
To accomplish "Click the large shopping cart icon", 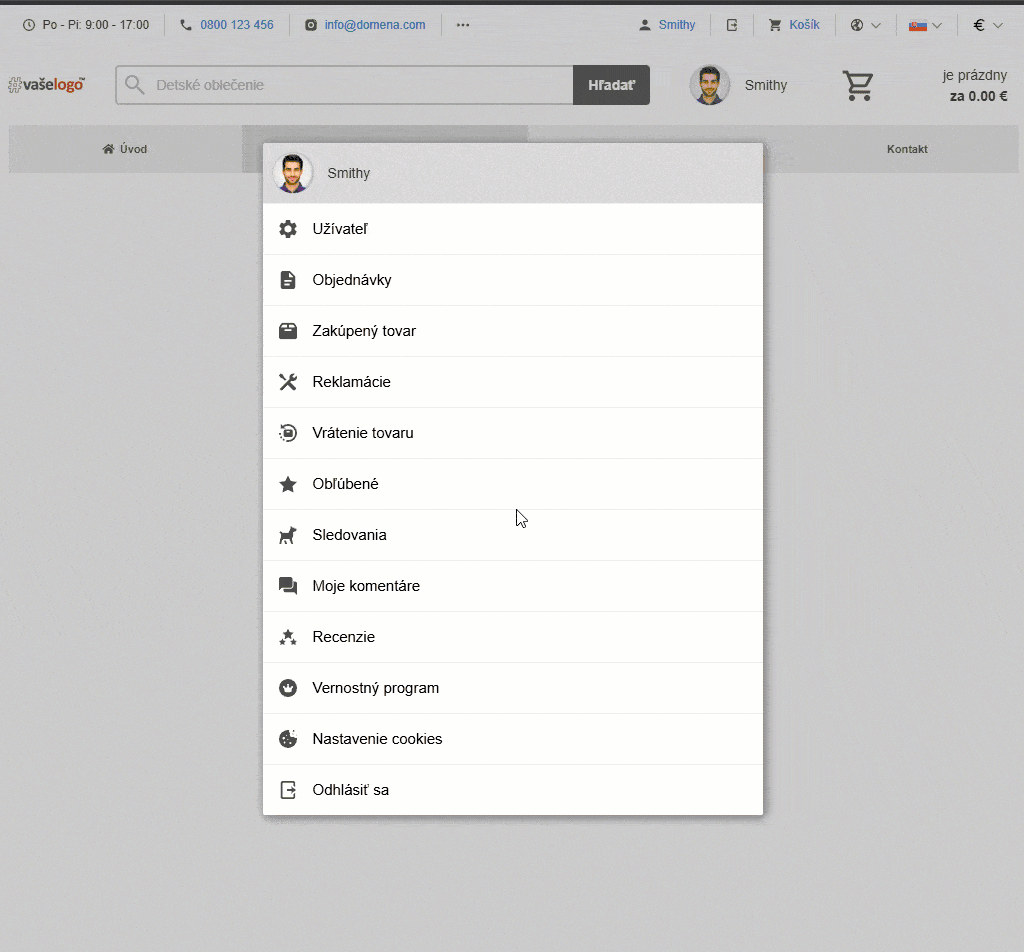I will click(x=858, y=86).
